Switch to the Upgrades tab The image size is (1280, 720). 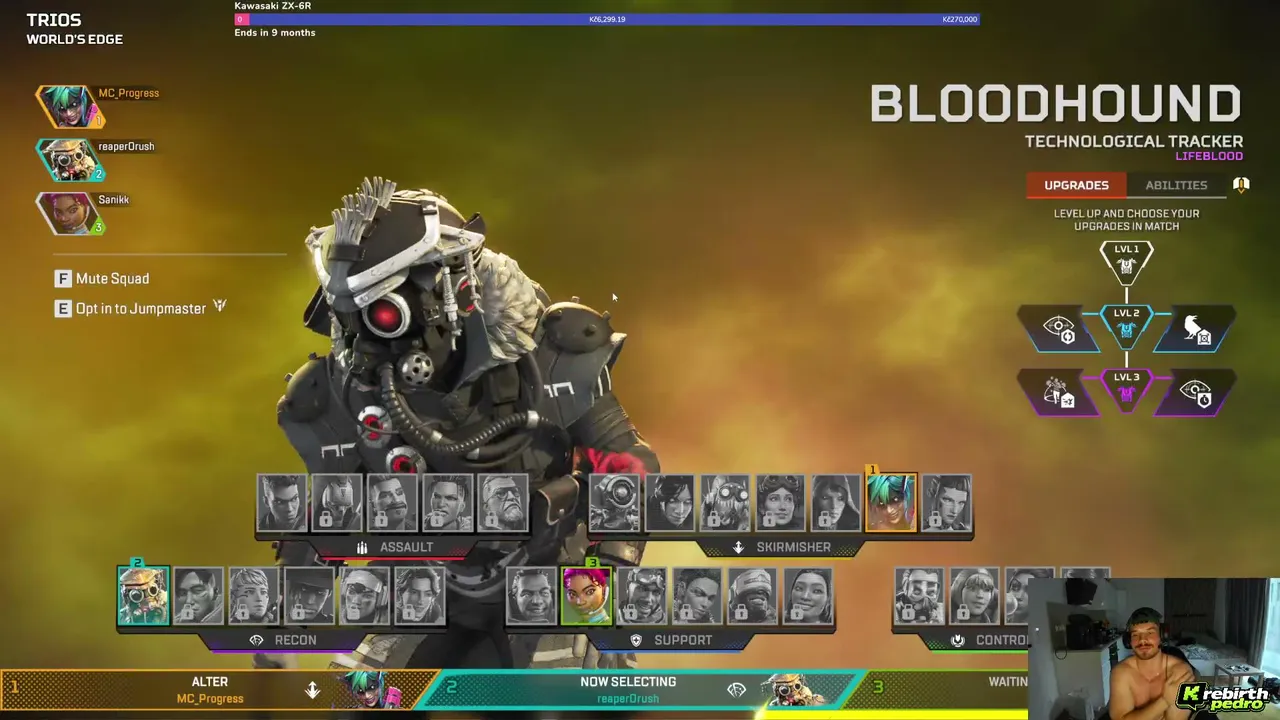(1076, 185)
